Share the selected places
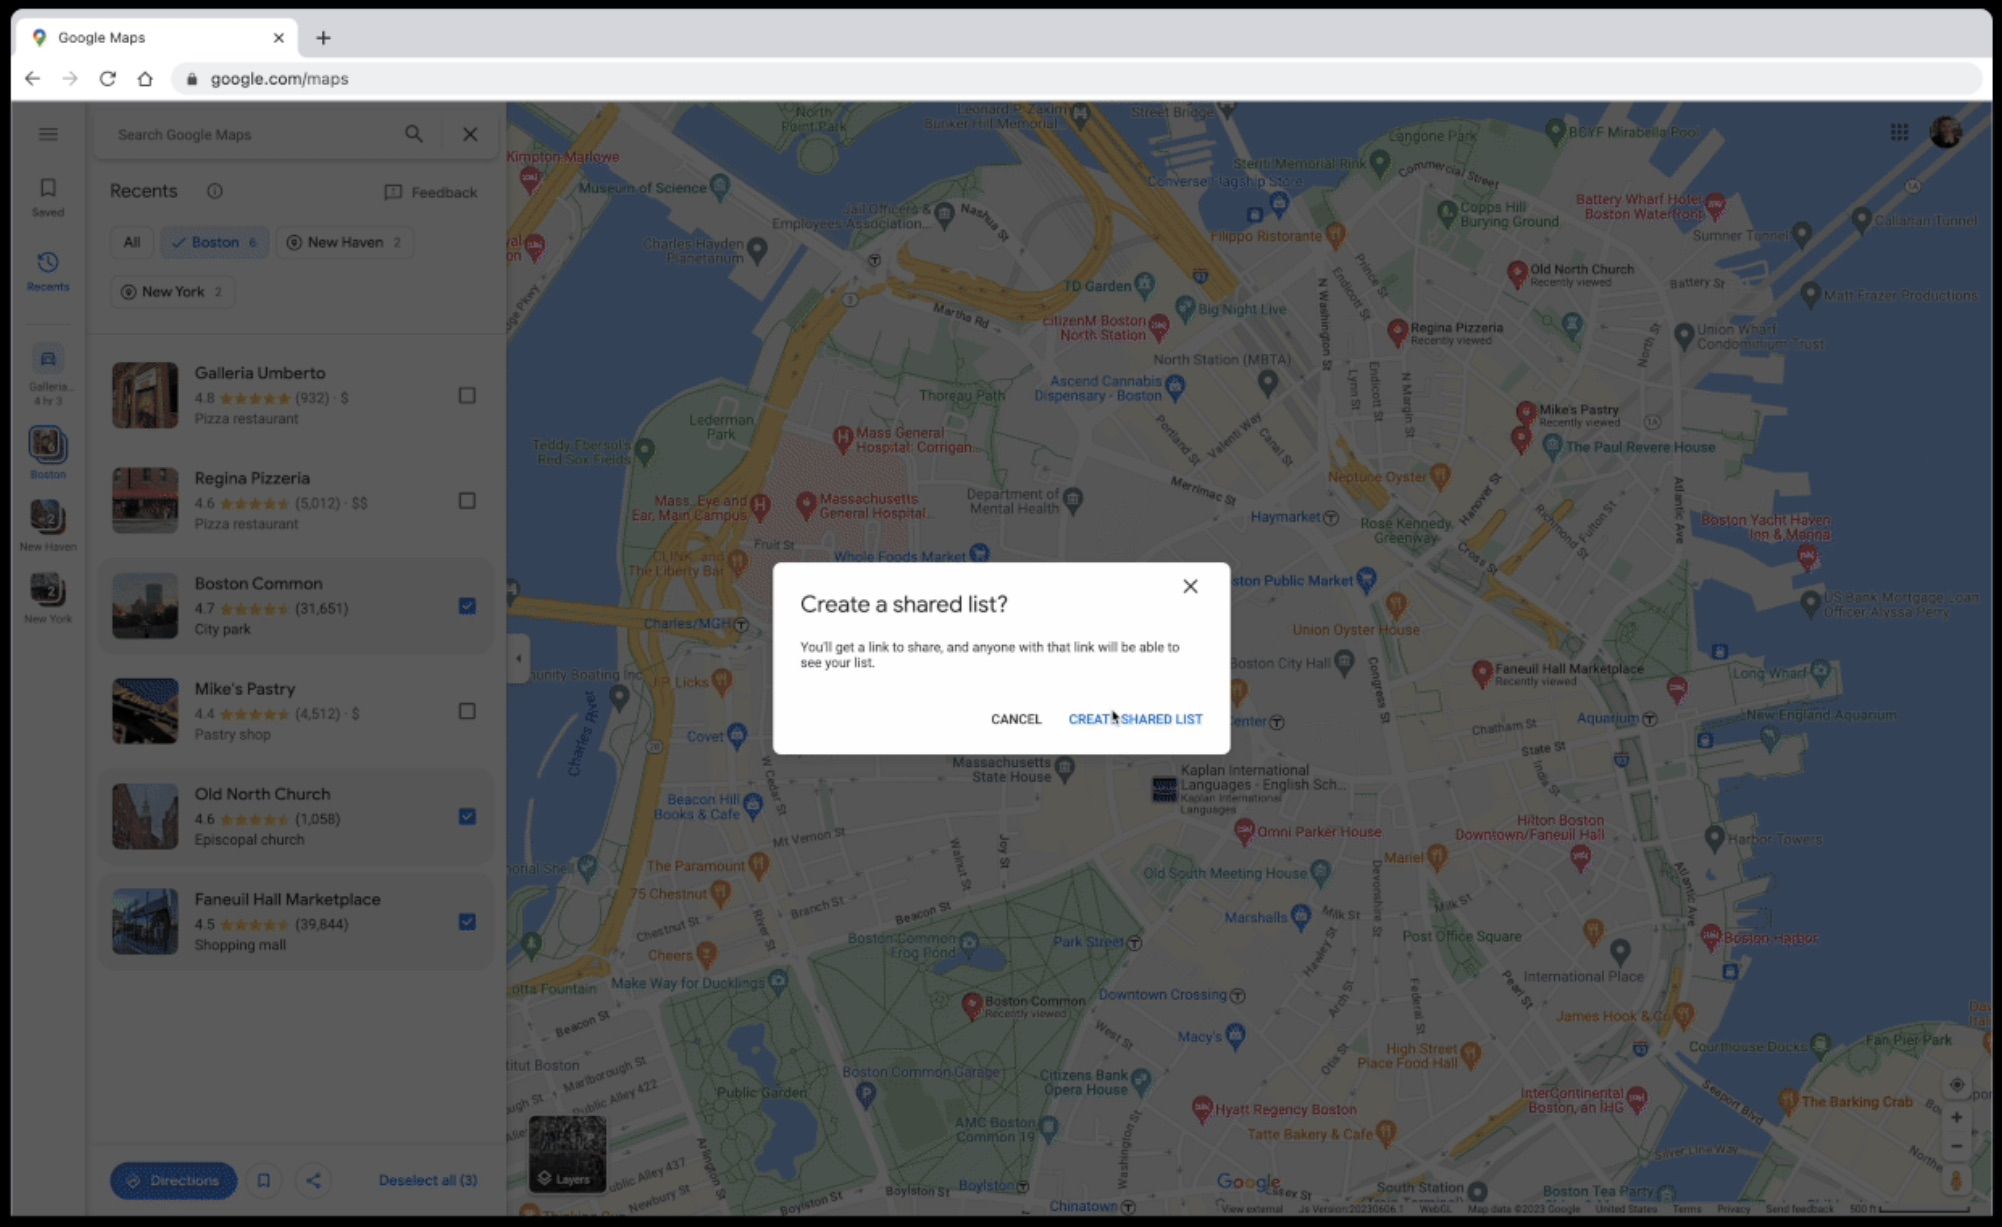The width and height of the screenshot is (2002, 1227). pyautogui.click(x=313, y=1180)
